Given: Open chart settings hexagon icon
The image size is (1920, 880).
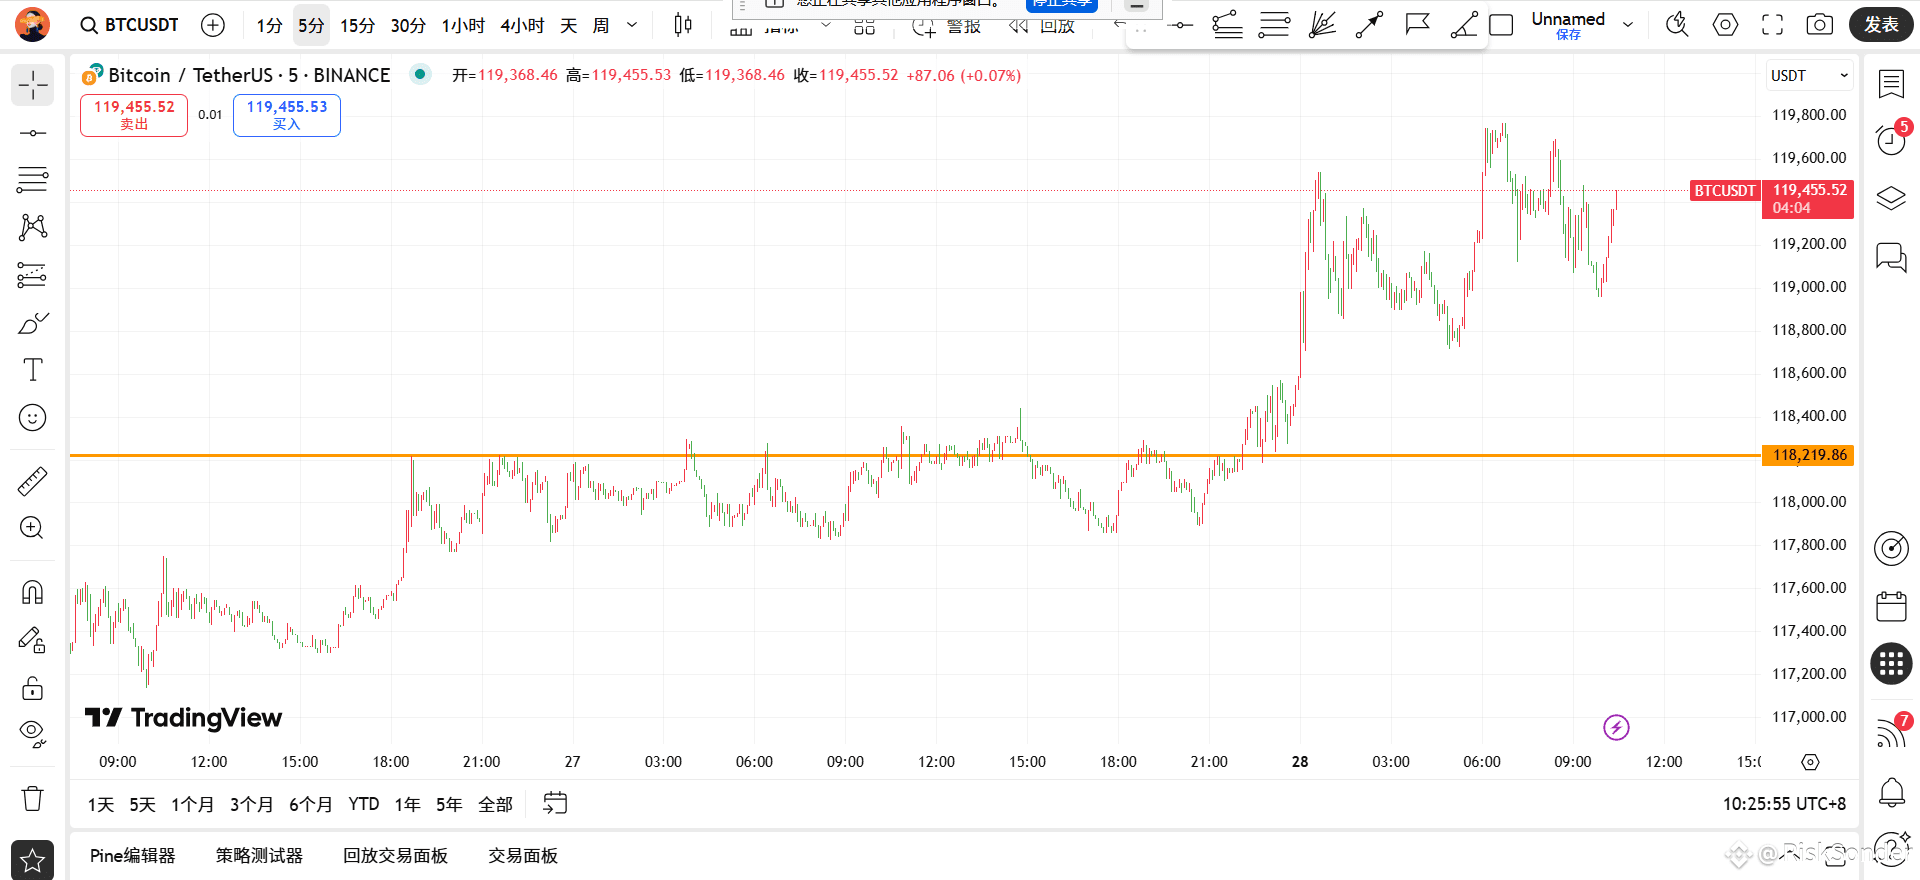Looking at the screenshot, I should click(x=1725, y=25).
